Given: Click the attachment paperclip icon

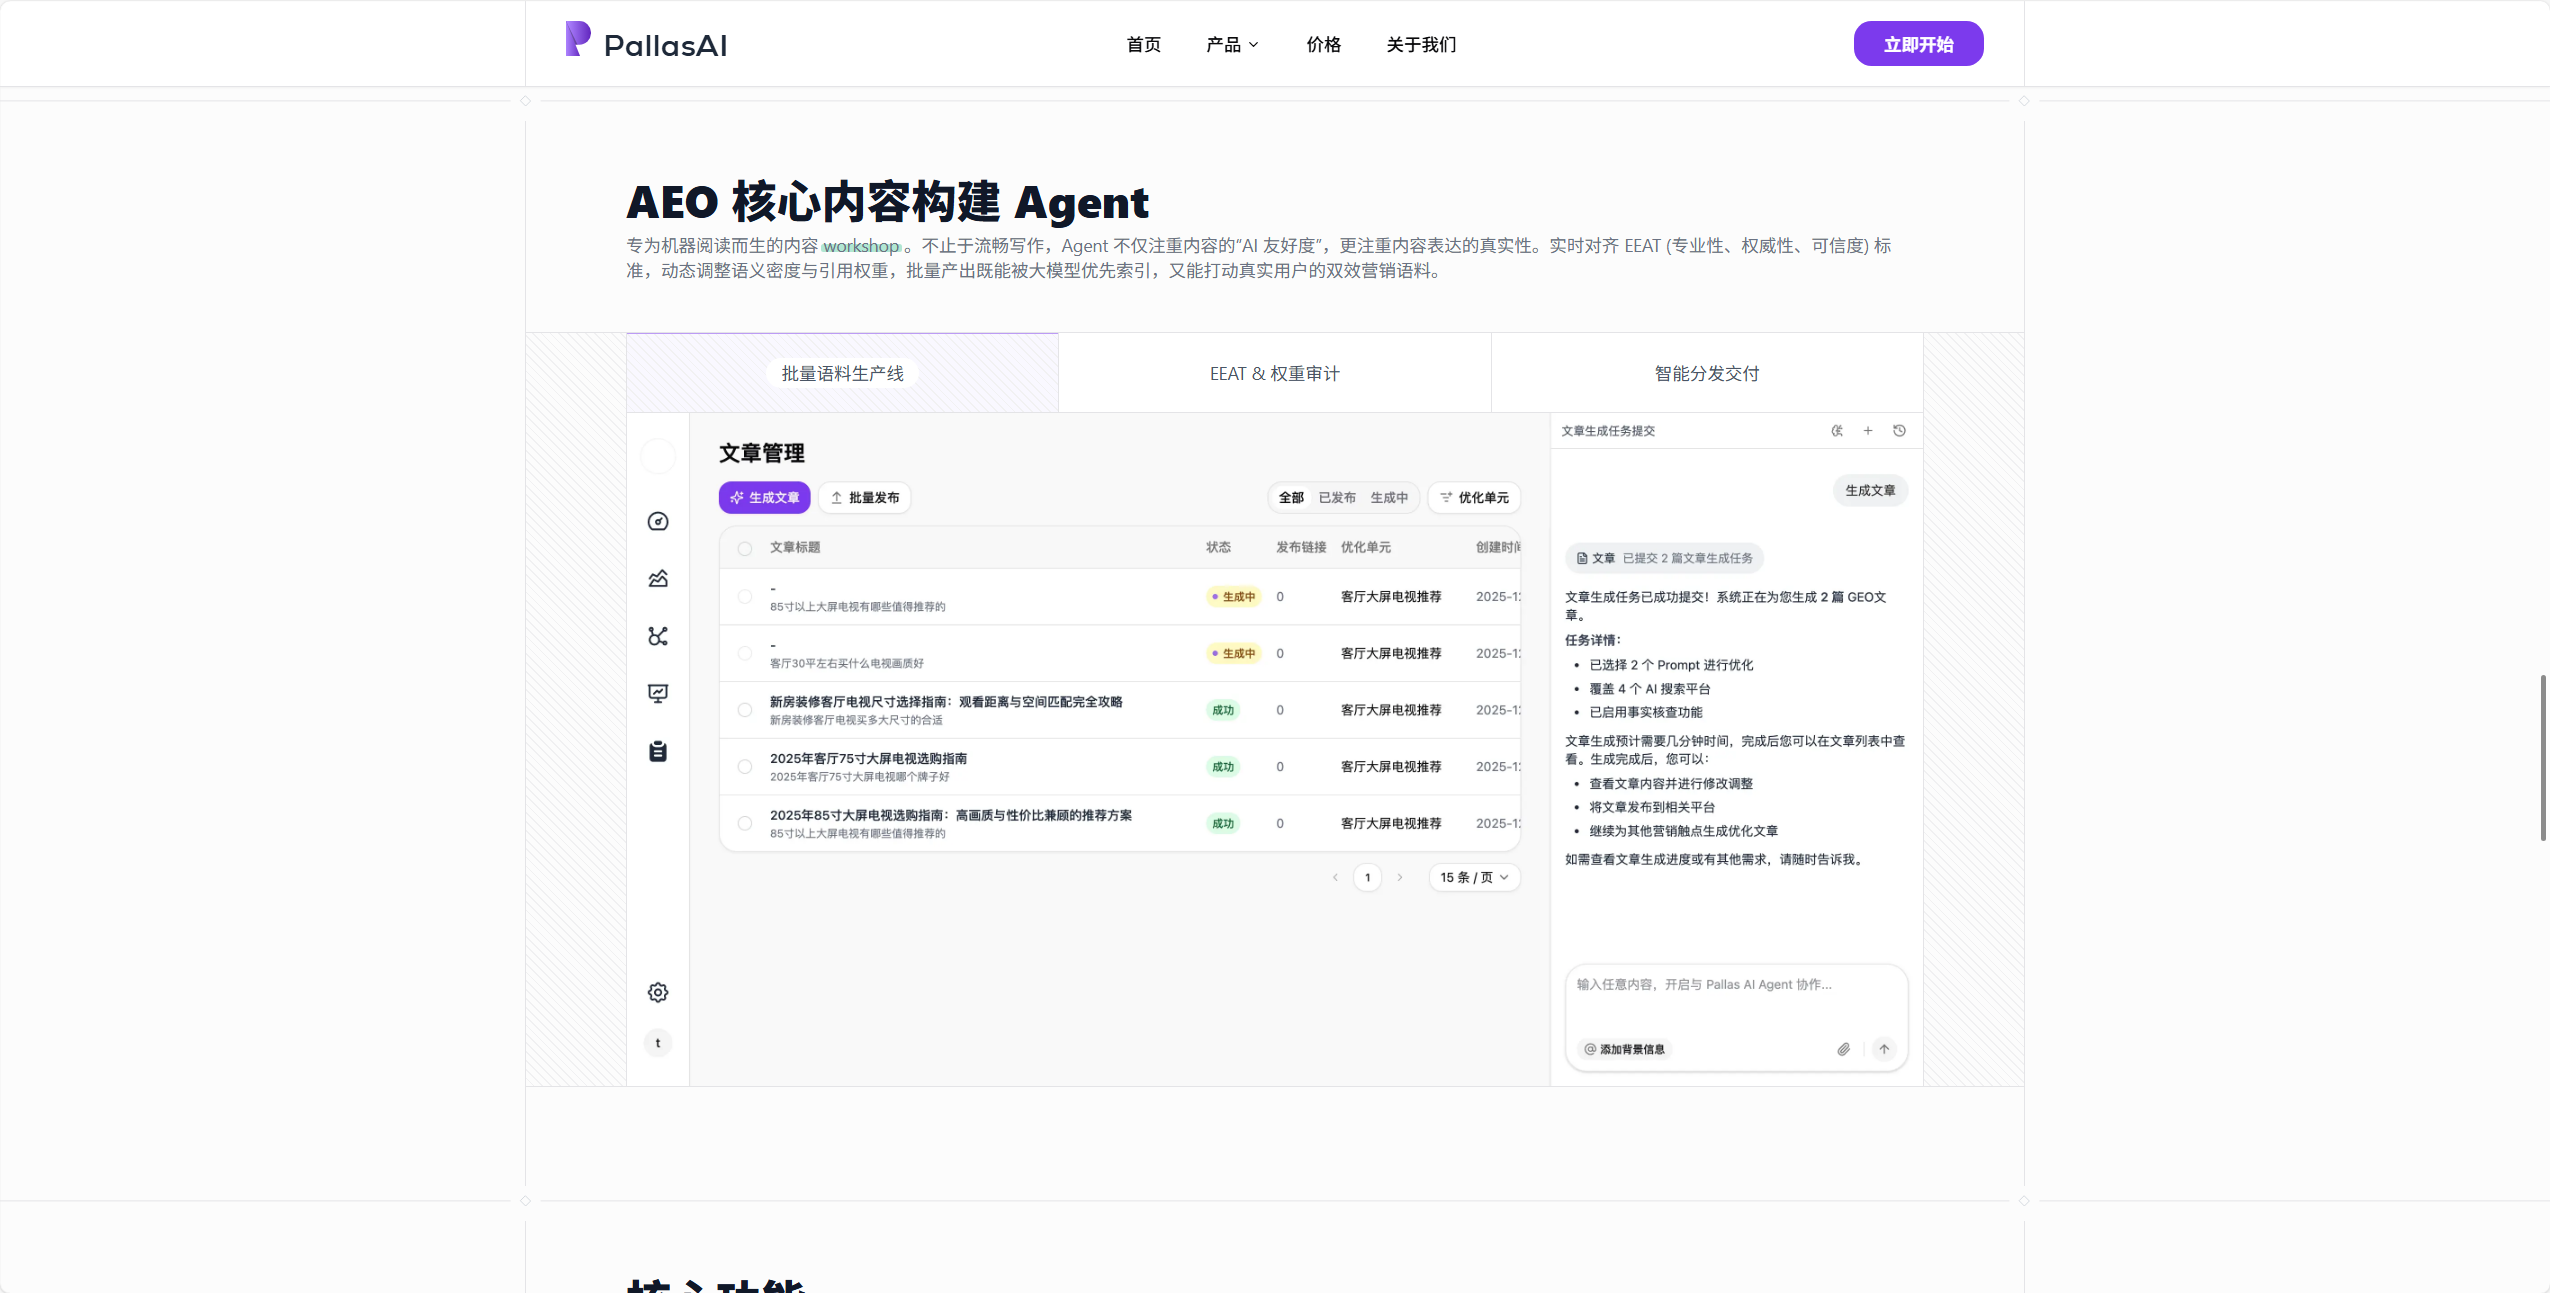Looking at the screenshot, I should point(1843,1049).
